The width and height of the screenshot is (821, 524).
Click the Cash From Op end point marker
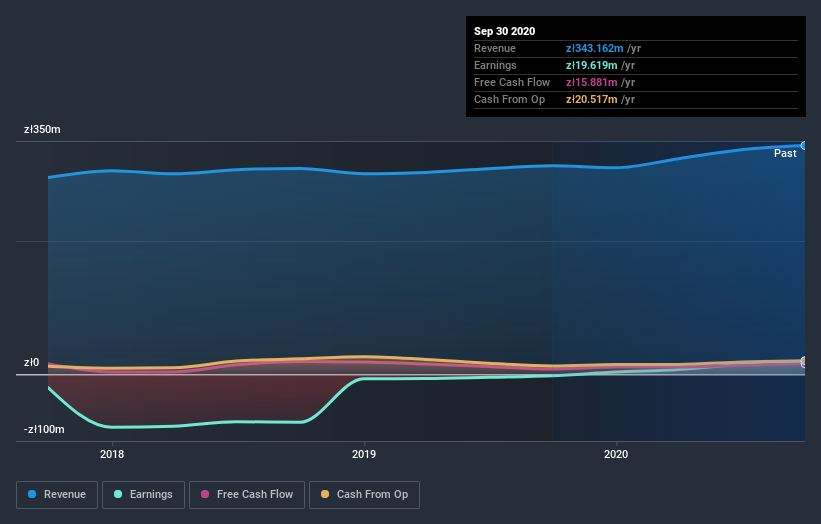[x=804, y=361]
